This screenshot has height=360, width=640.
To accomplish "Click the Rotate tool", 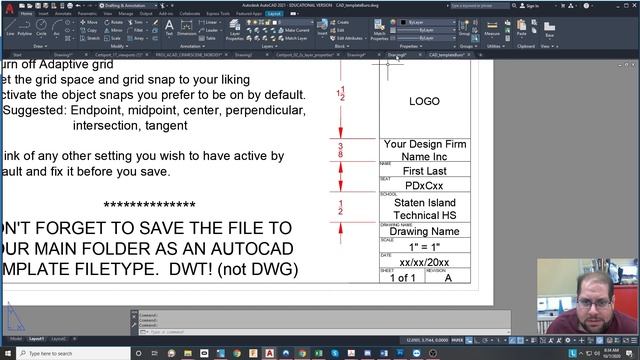I will pyautogui.click(x=113, y=22).
